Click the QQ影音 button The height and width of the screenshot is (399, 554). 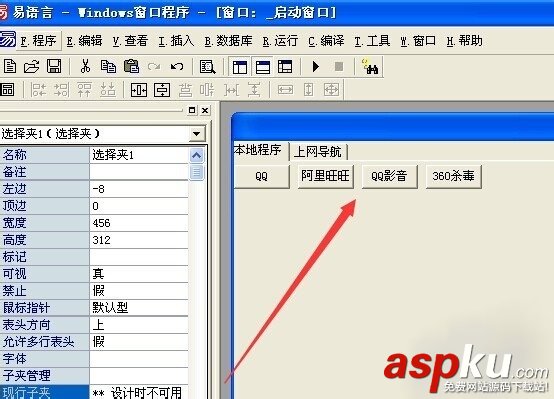coord(389,176)
